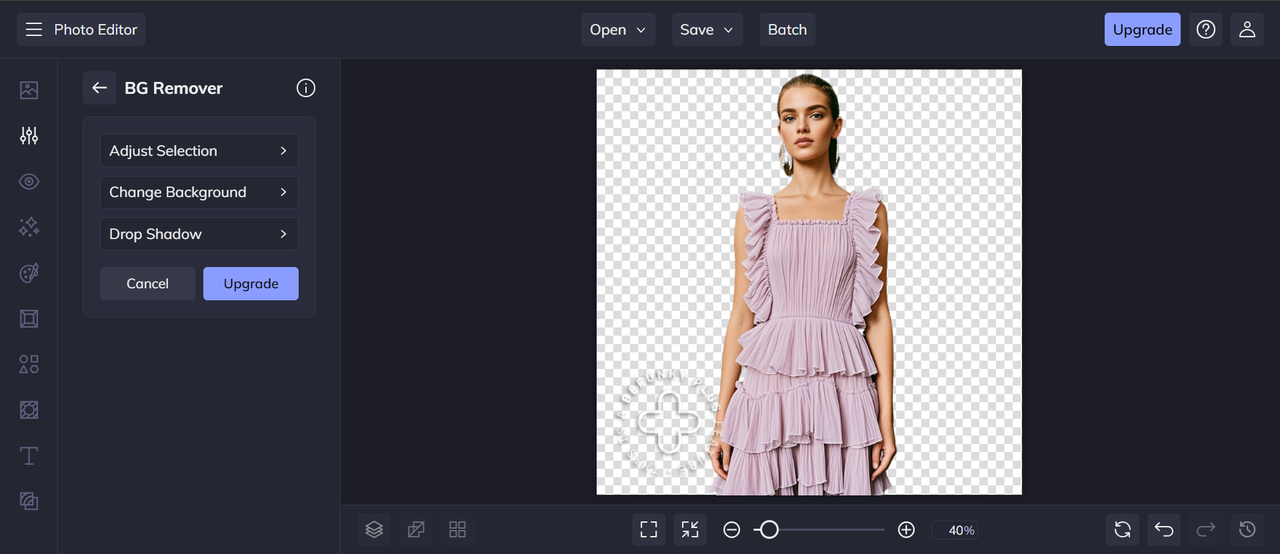Open the Layers panel icon

(374, 530)
